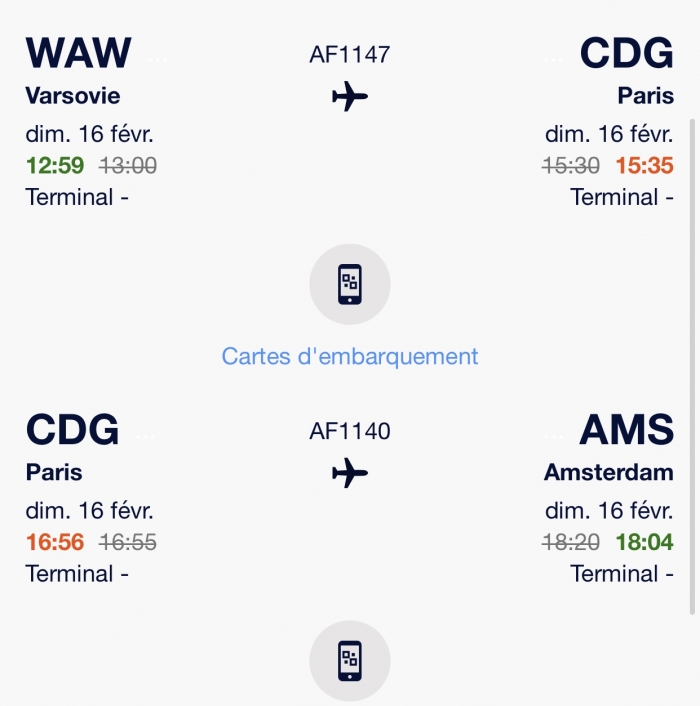Image resolution: width=700 pixels, height=706 pixels.
Task: Open the boarding pass icon below the Amsterdam flight
Action: (349, 661)
